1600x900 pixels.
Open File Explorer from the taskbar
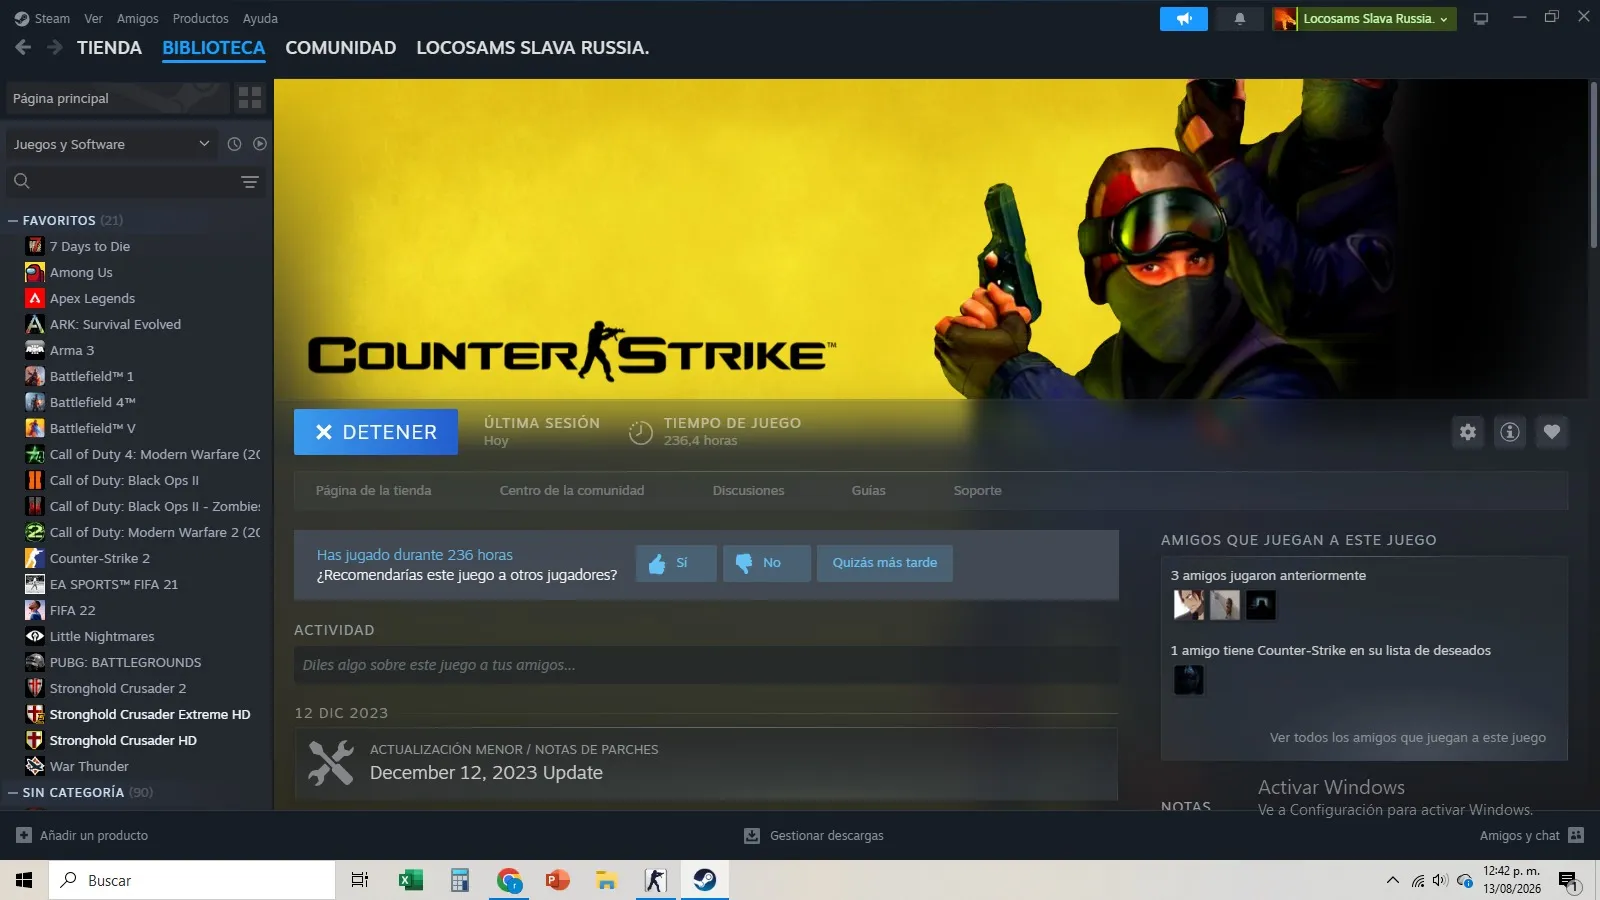click(x=606, y=880)
